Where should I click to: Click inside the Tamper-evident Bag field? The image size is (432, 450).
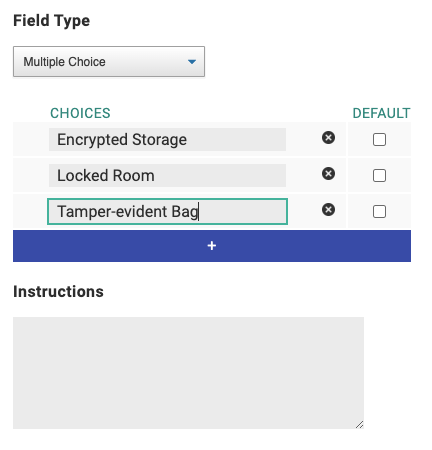click(167, 211)
